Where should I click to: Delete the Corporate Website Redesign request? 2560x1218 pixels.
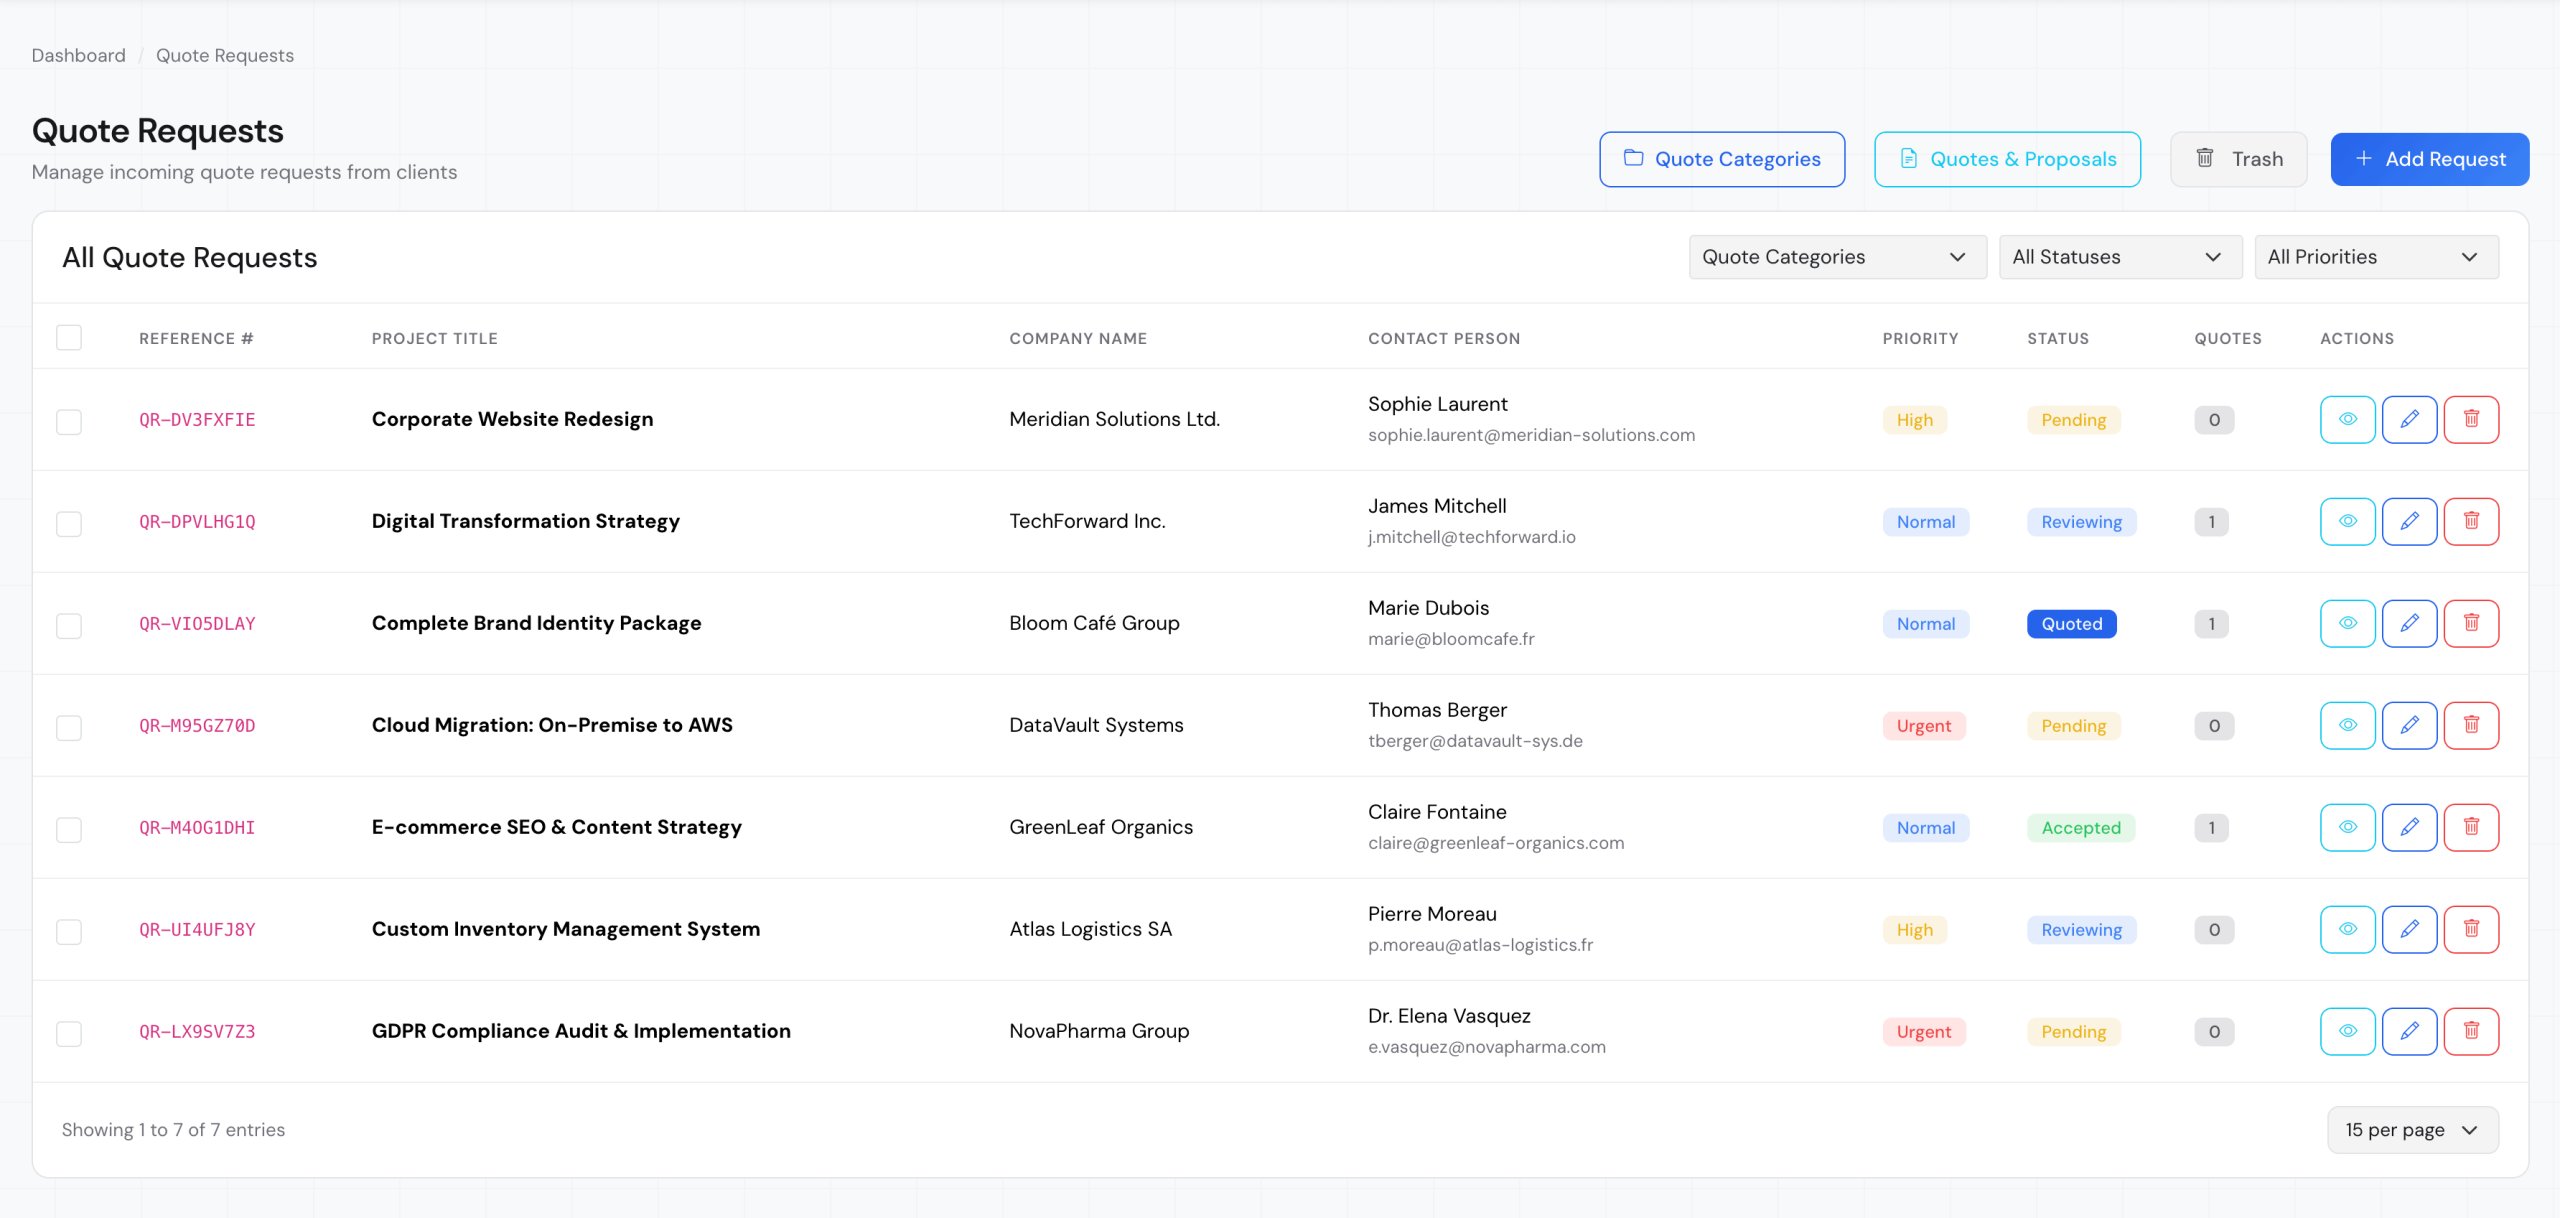2470,419
